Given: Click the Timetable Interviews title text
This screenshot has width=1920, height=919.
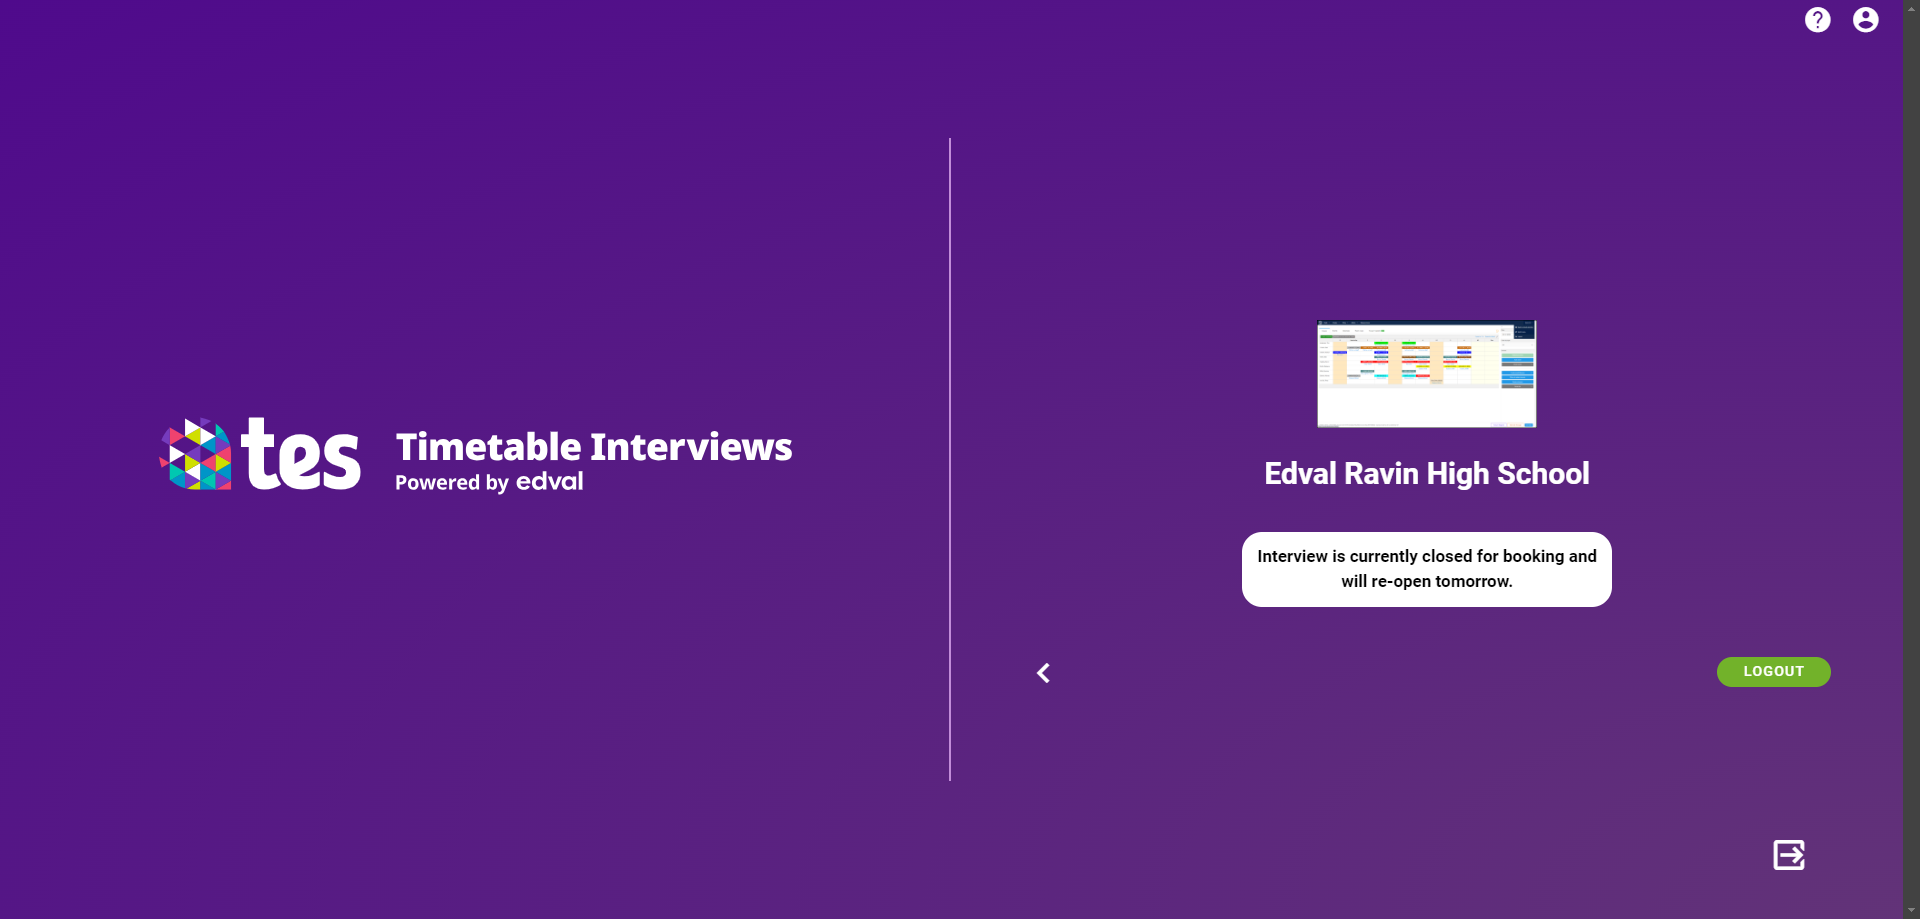Looking at the screenshot, I should coord(594,447).
